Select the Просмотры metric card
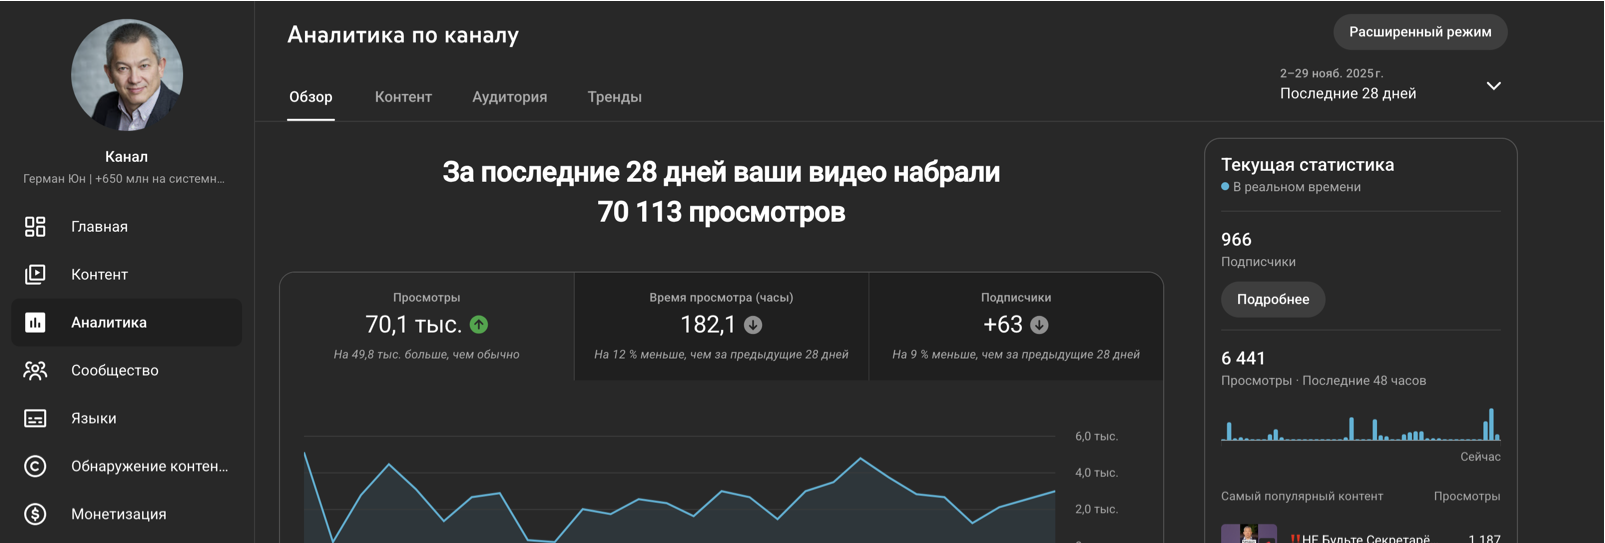The image size is (1605, 543). click(427, 326)
